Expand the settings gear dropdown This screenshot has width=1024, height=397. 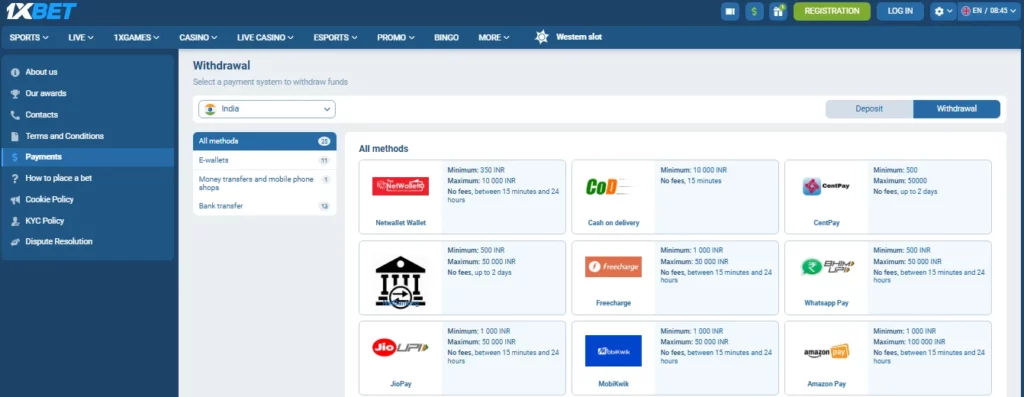pos(943,11)
